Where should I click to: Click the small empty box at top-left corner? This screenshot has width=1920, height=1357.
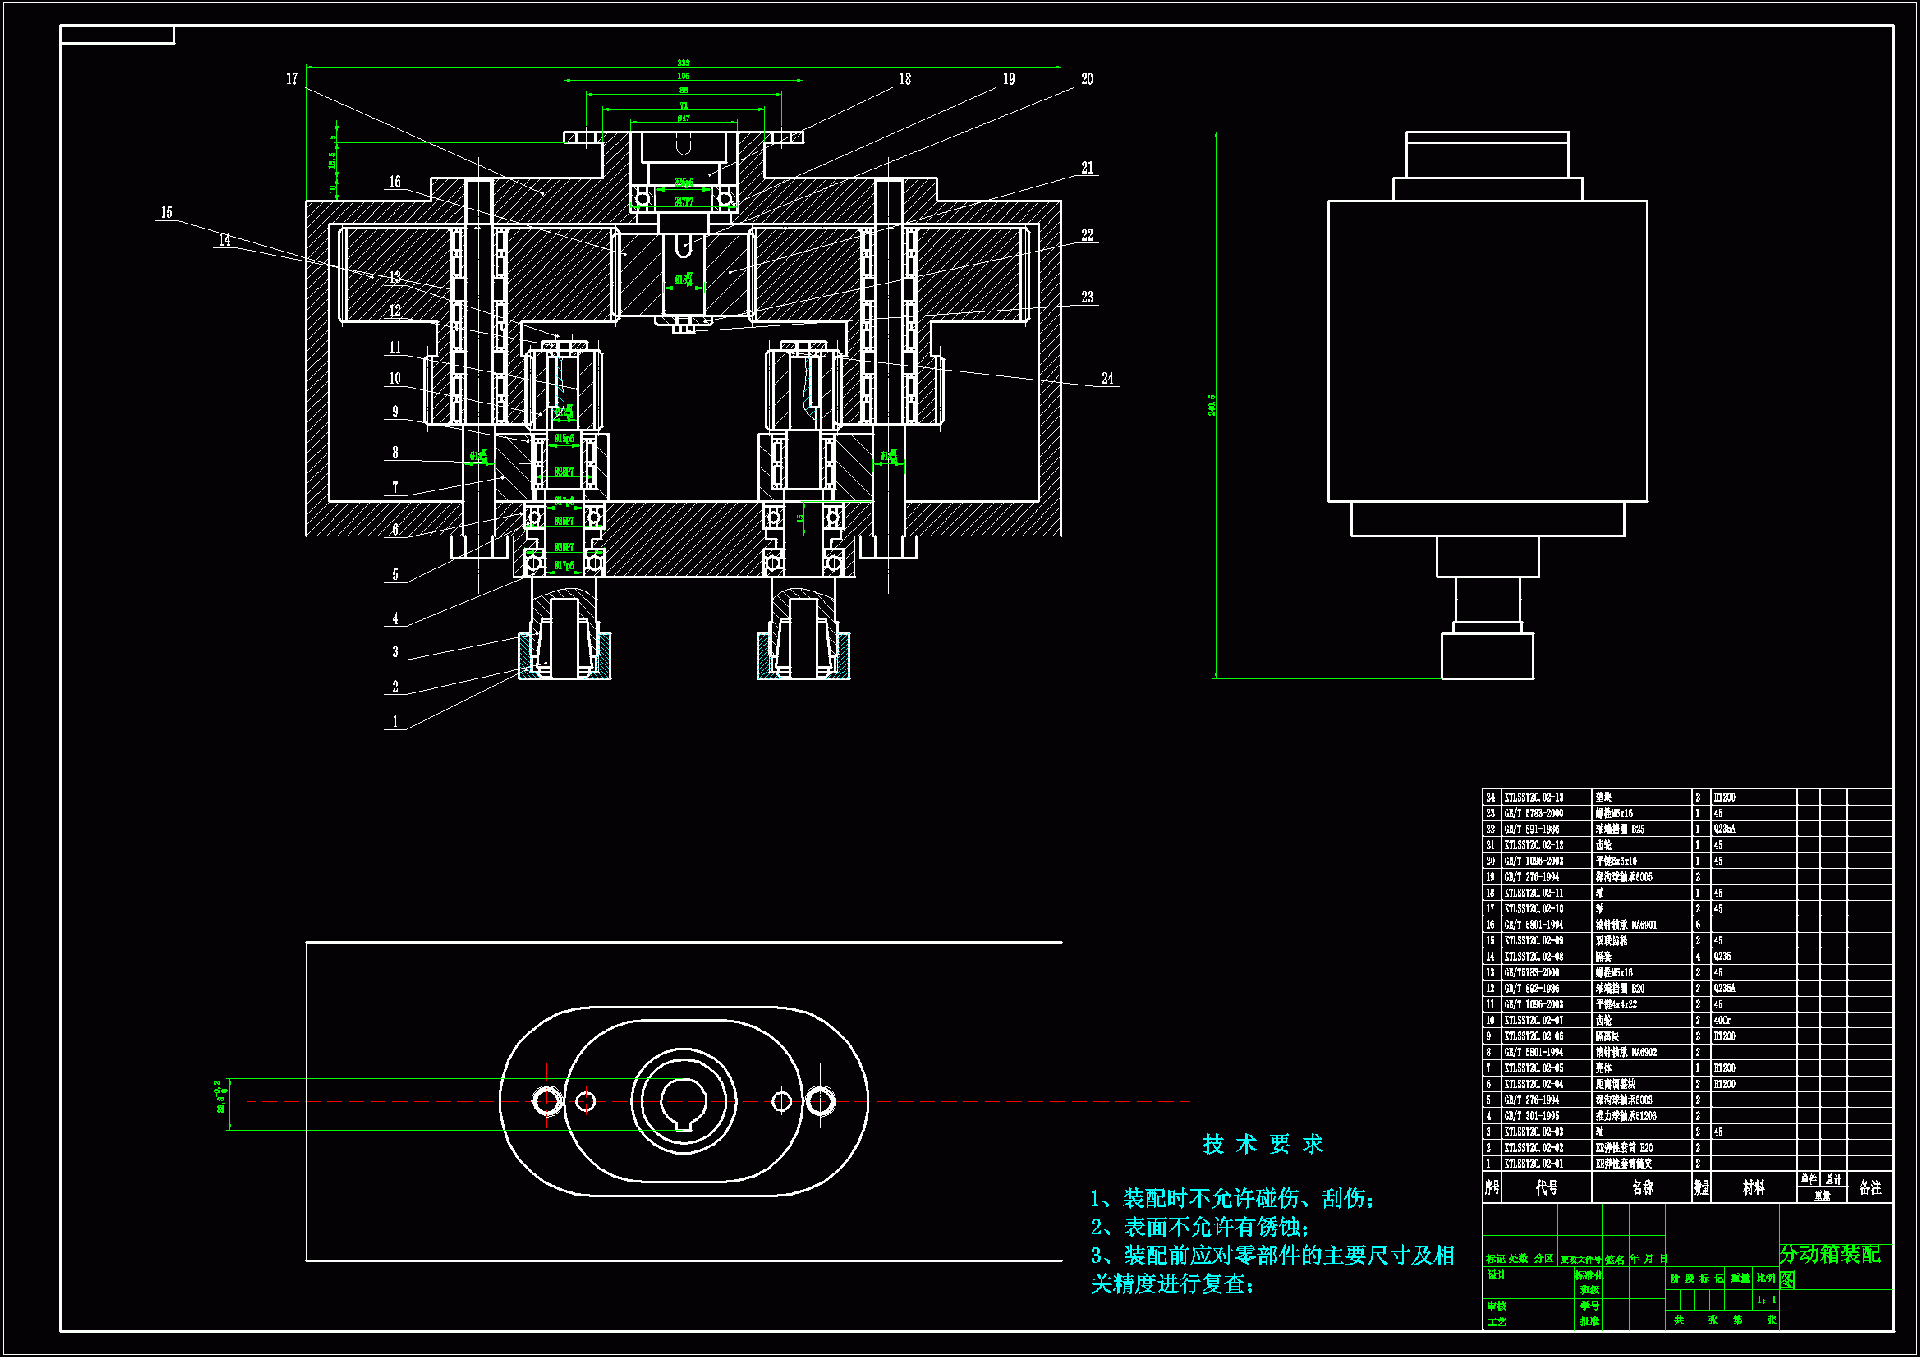117,36
